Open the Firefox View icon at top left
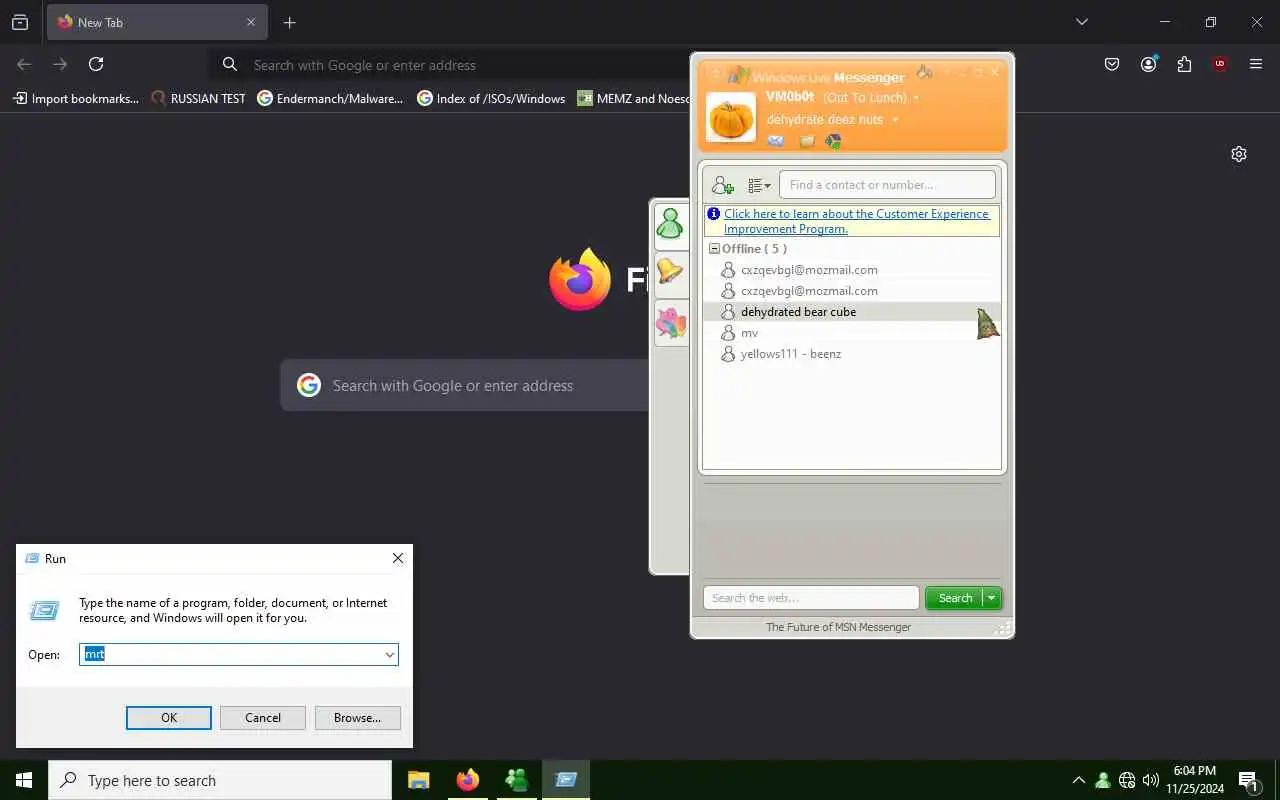 (20, 22)
